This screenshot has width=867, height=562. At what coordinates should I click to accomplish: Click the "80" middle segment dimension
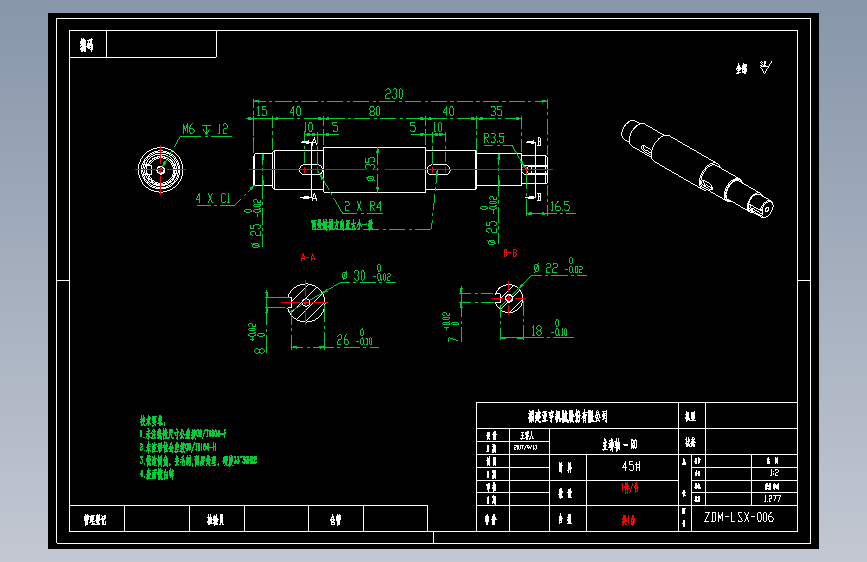(374, 111)
